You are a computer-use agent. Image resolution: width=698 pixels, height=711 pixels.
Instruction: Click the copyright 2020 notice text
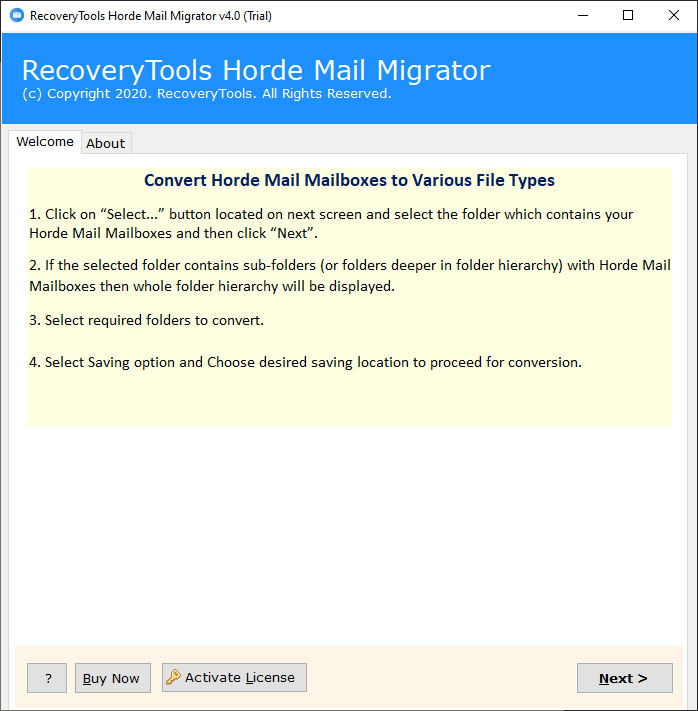(207, 93)
